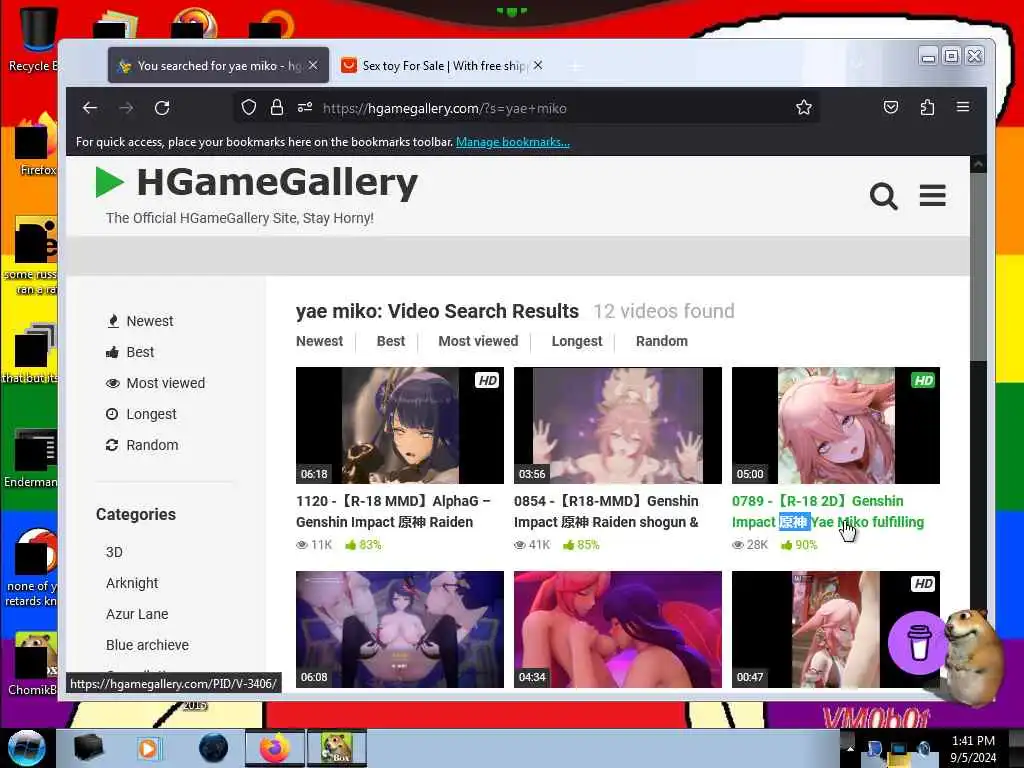Open the Windows Start button

coord(27,748)
